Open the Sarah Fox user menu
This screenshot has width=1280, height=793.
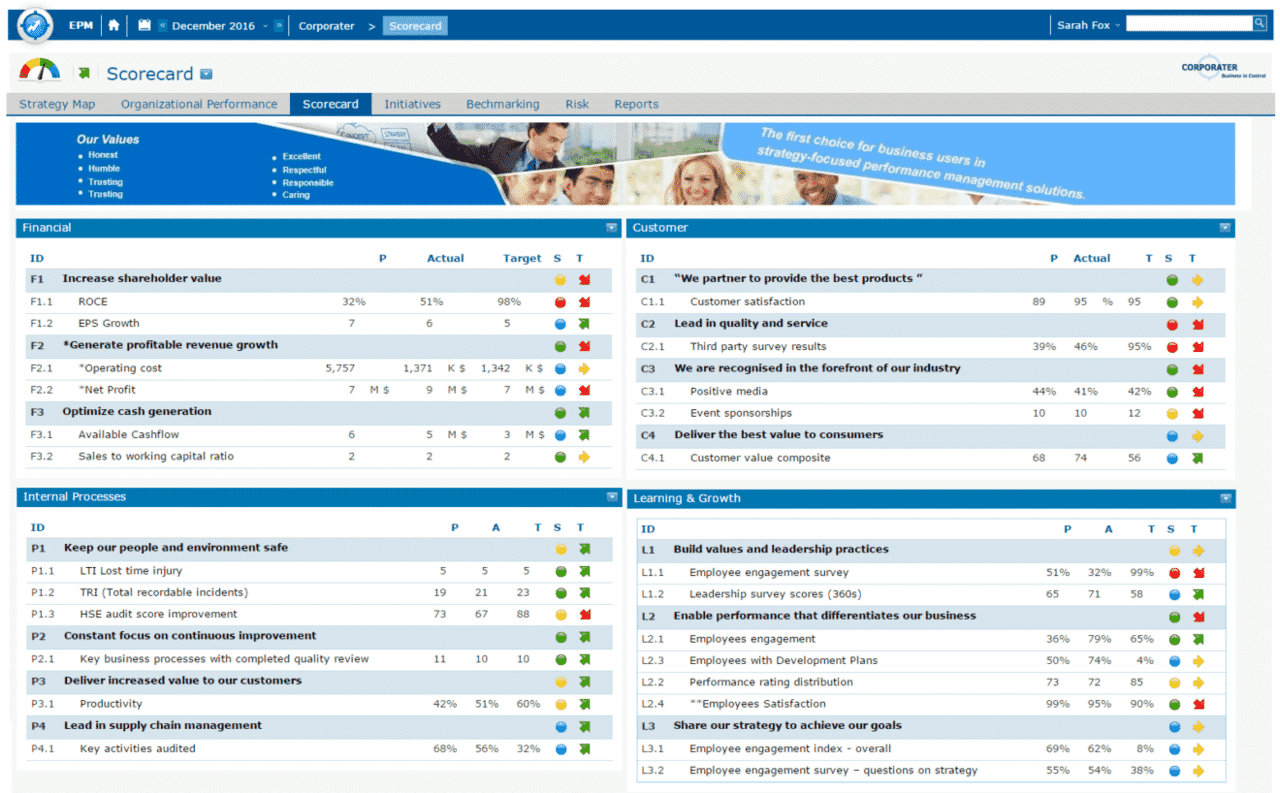pos(1088,26)
